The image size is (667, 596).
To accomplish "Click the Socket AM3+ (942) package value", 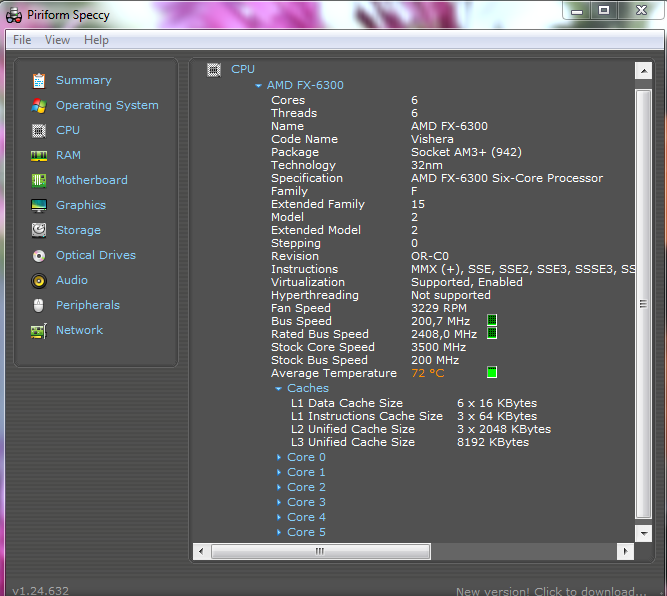I will click(466, 152).
